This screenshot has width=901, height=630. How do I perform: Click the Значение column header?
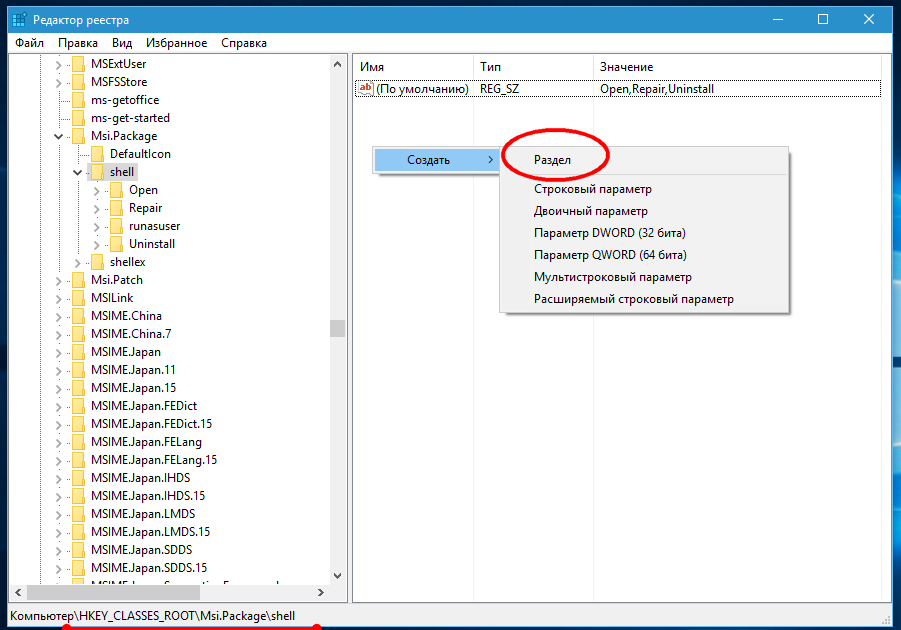737,67
